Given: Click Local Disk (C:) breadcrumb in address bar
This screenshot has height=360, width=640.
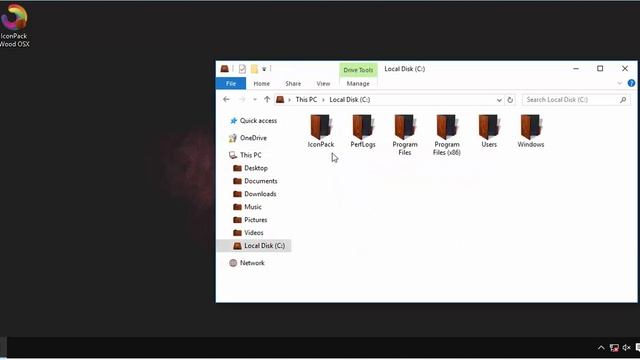Looking at the screenshot, I should click(350, 100).
